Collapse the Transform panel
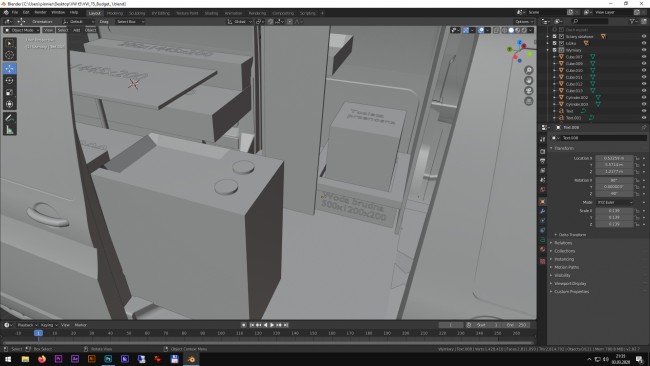Viewport: 650px width, 366px height. point(563,148)
